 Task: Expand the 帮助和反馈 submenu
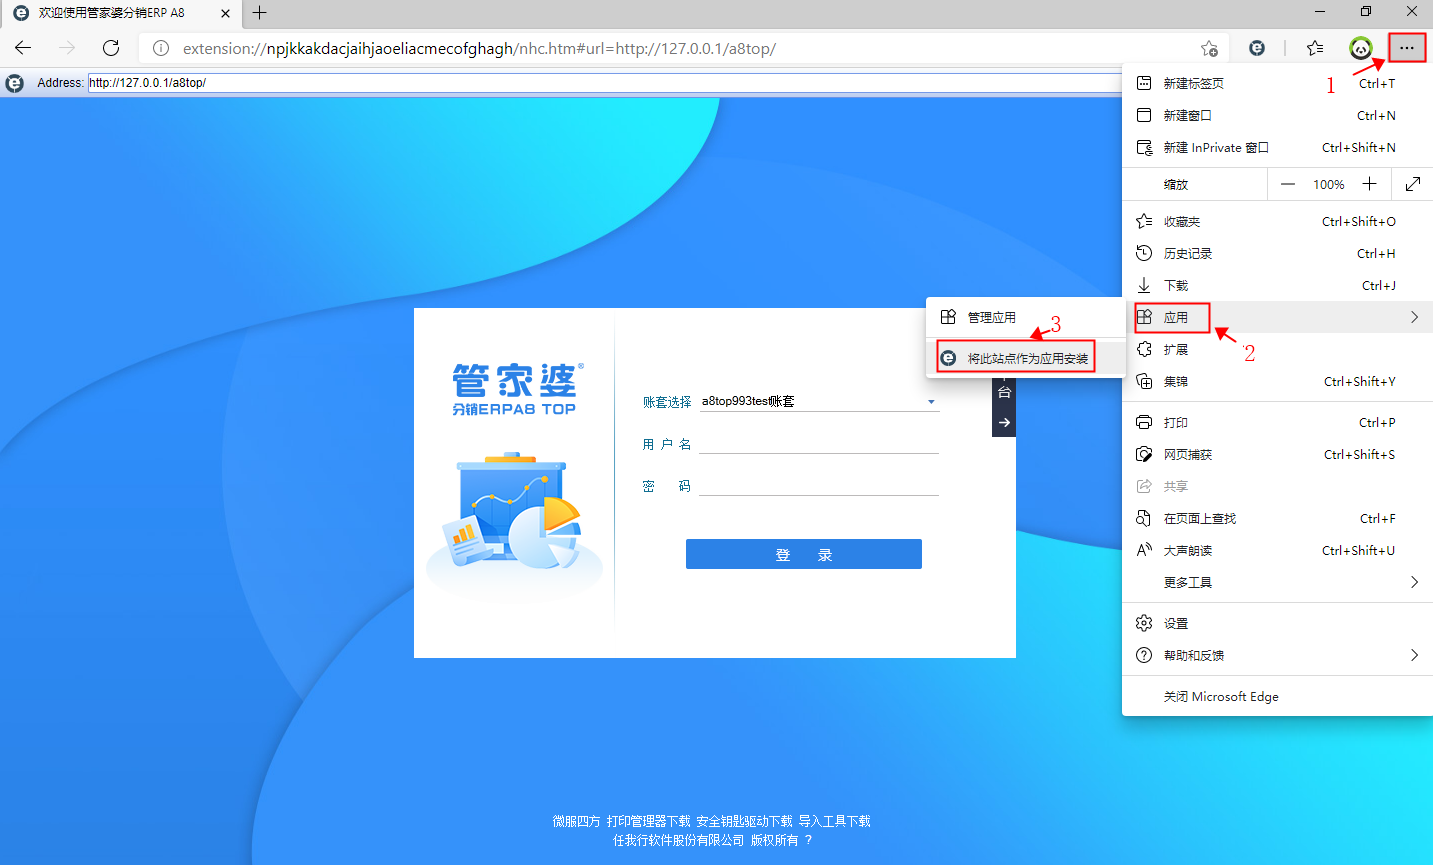click(1277, 655)
